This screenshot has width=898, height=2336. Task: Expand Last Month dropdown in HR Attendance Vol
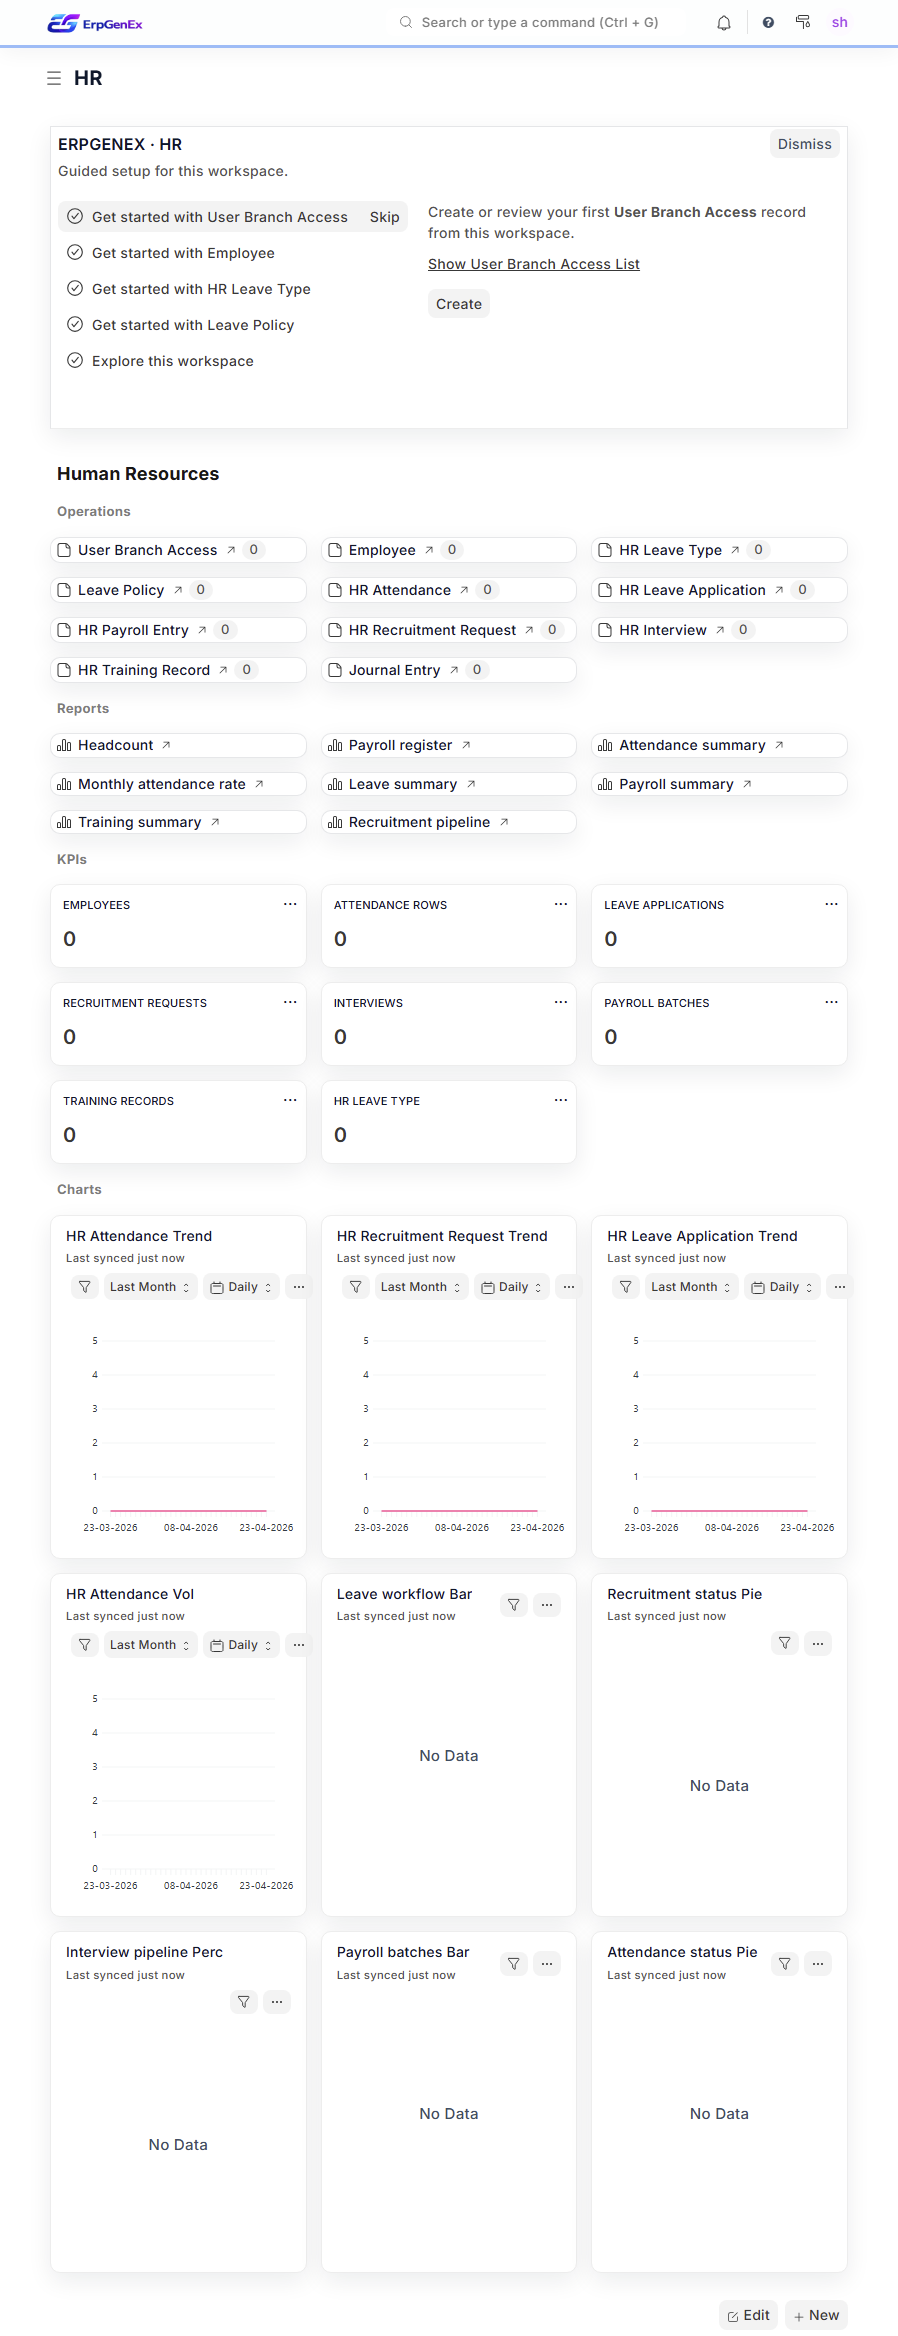(x=149, y=1645)
